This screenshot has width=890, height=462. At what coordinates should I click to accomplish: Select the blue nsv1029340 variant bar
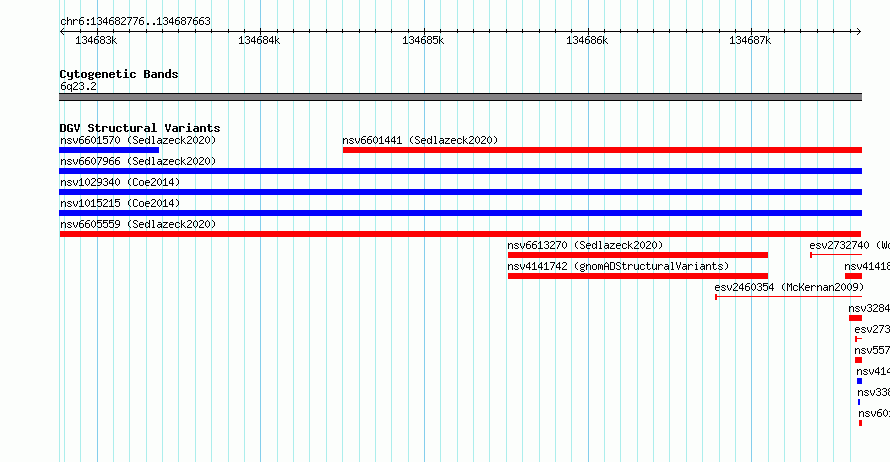click(x=460, y=192)
